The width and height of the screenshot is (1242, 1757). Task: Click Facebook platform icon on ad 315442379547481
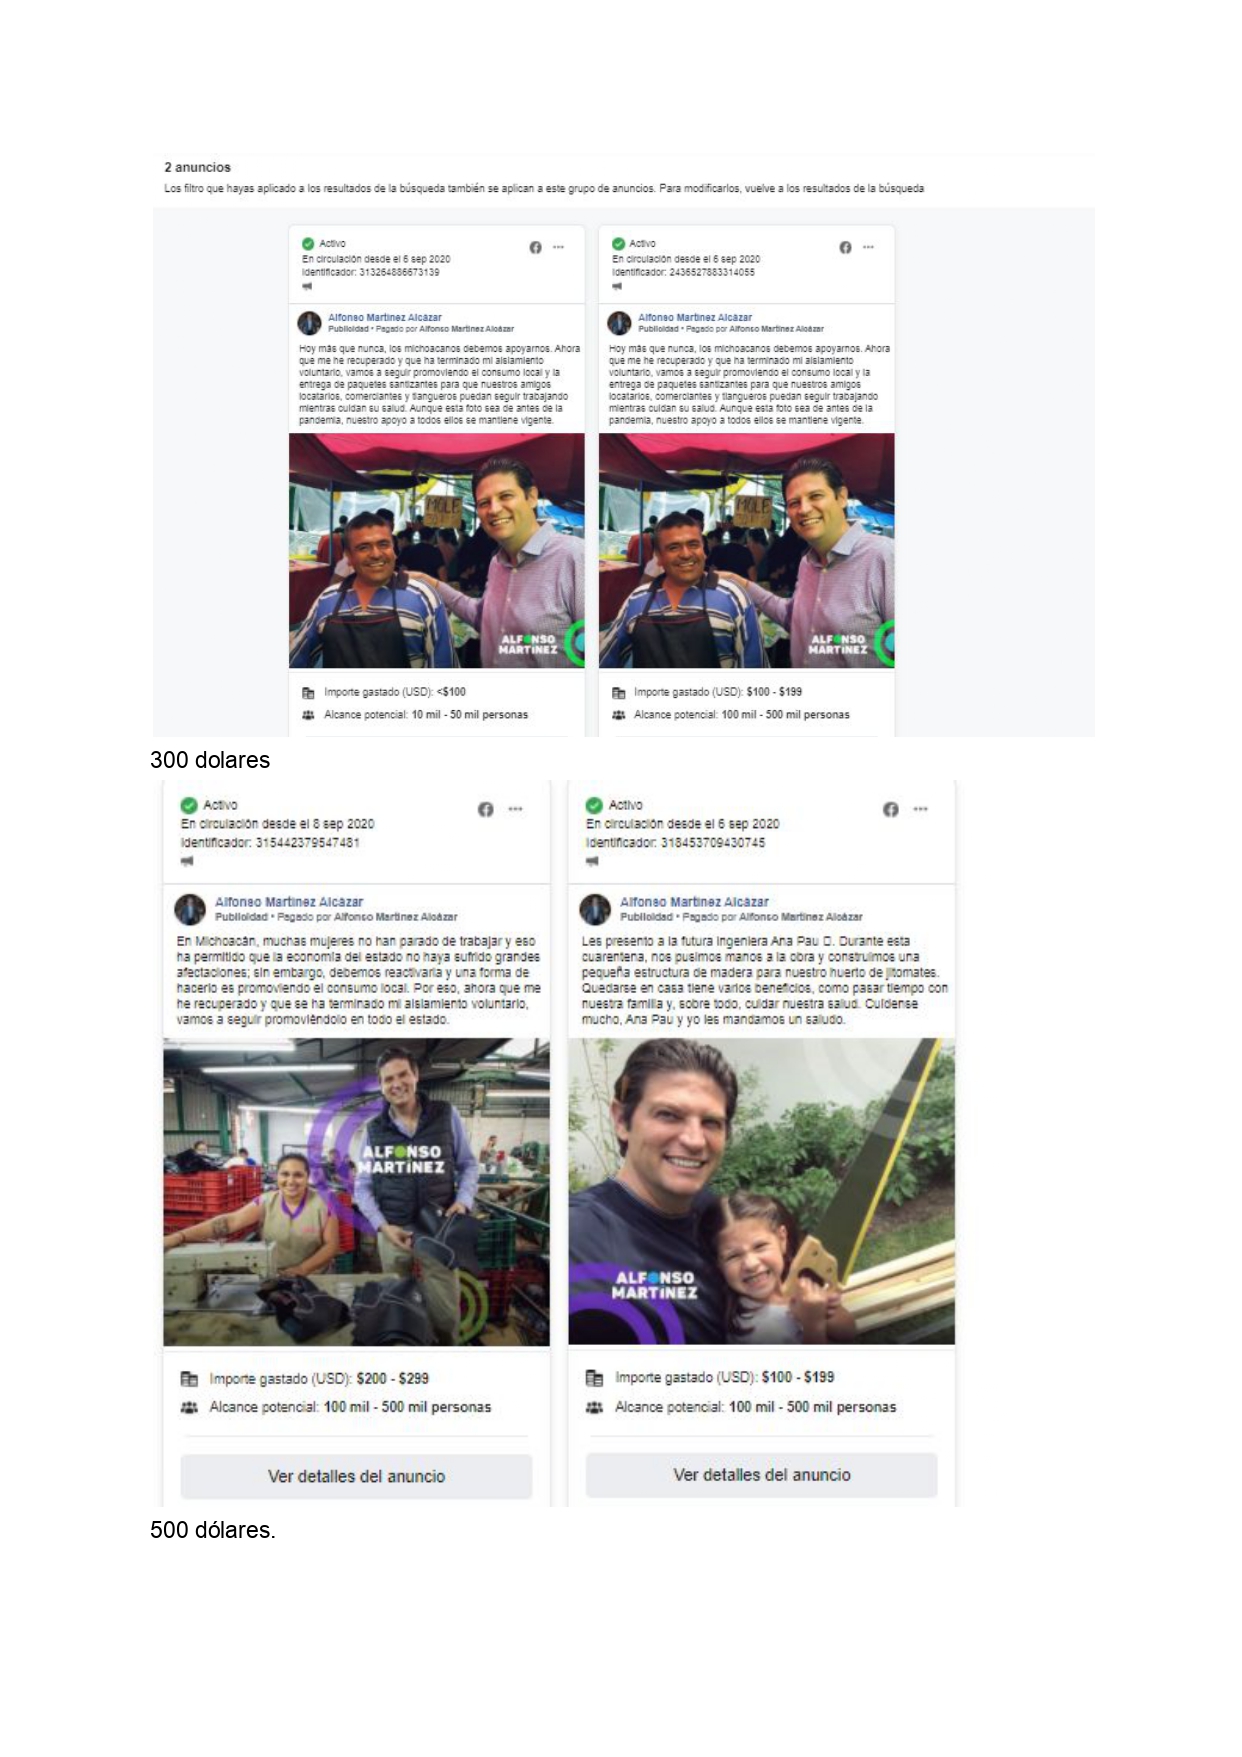point(485,809)
